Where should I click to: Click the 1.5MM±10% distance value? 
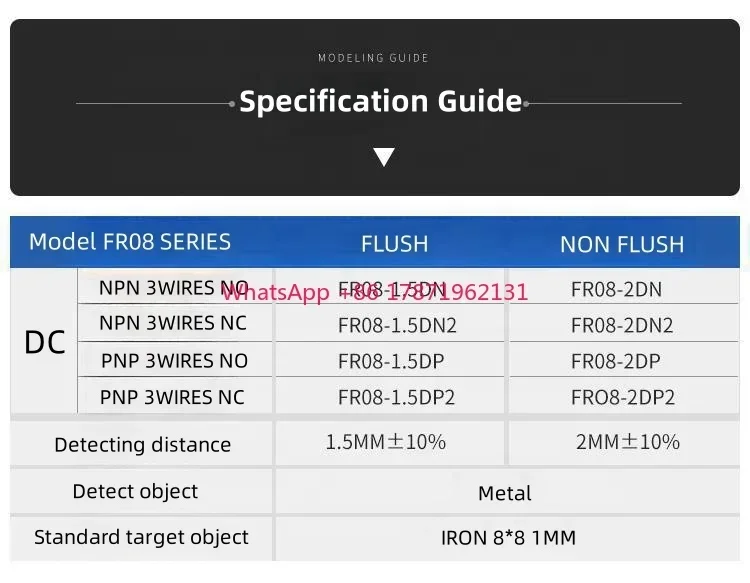coord(385,442)
